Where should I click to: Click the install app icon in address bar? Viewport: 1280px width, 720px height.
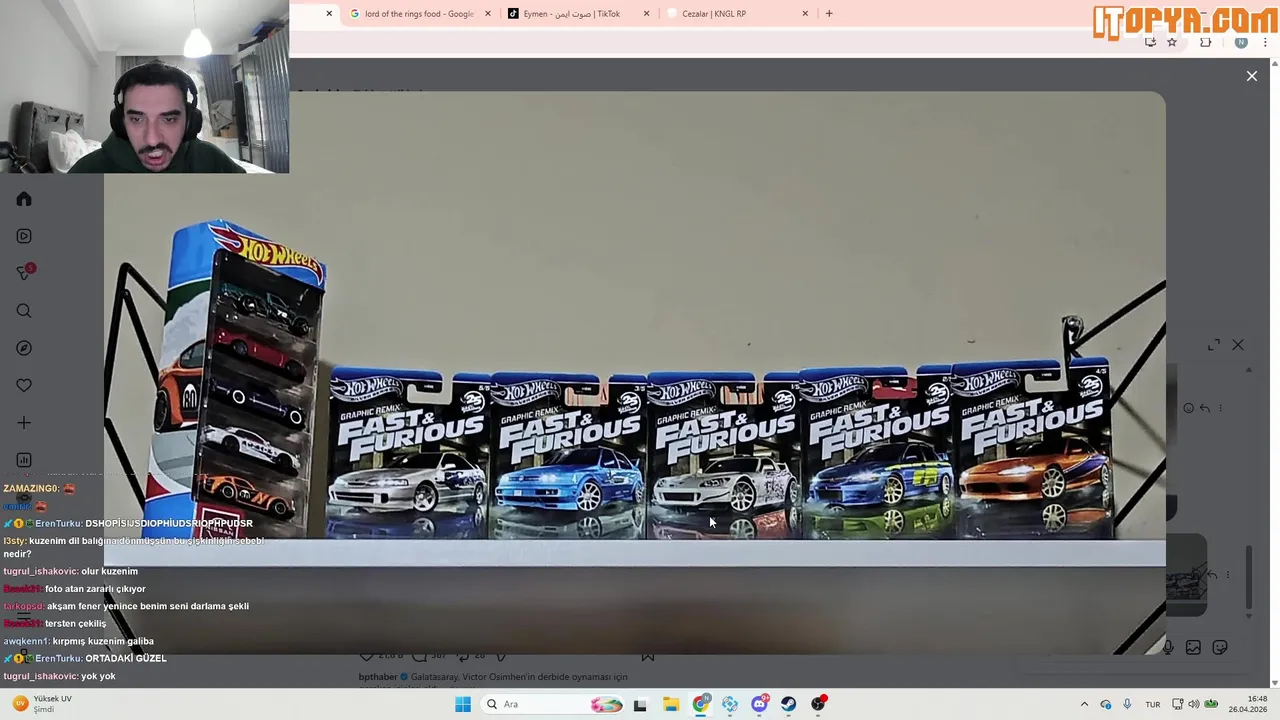[x=1150, y=42]
